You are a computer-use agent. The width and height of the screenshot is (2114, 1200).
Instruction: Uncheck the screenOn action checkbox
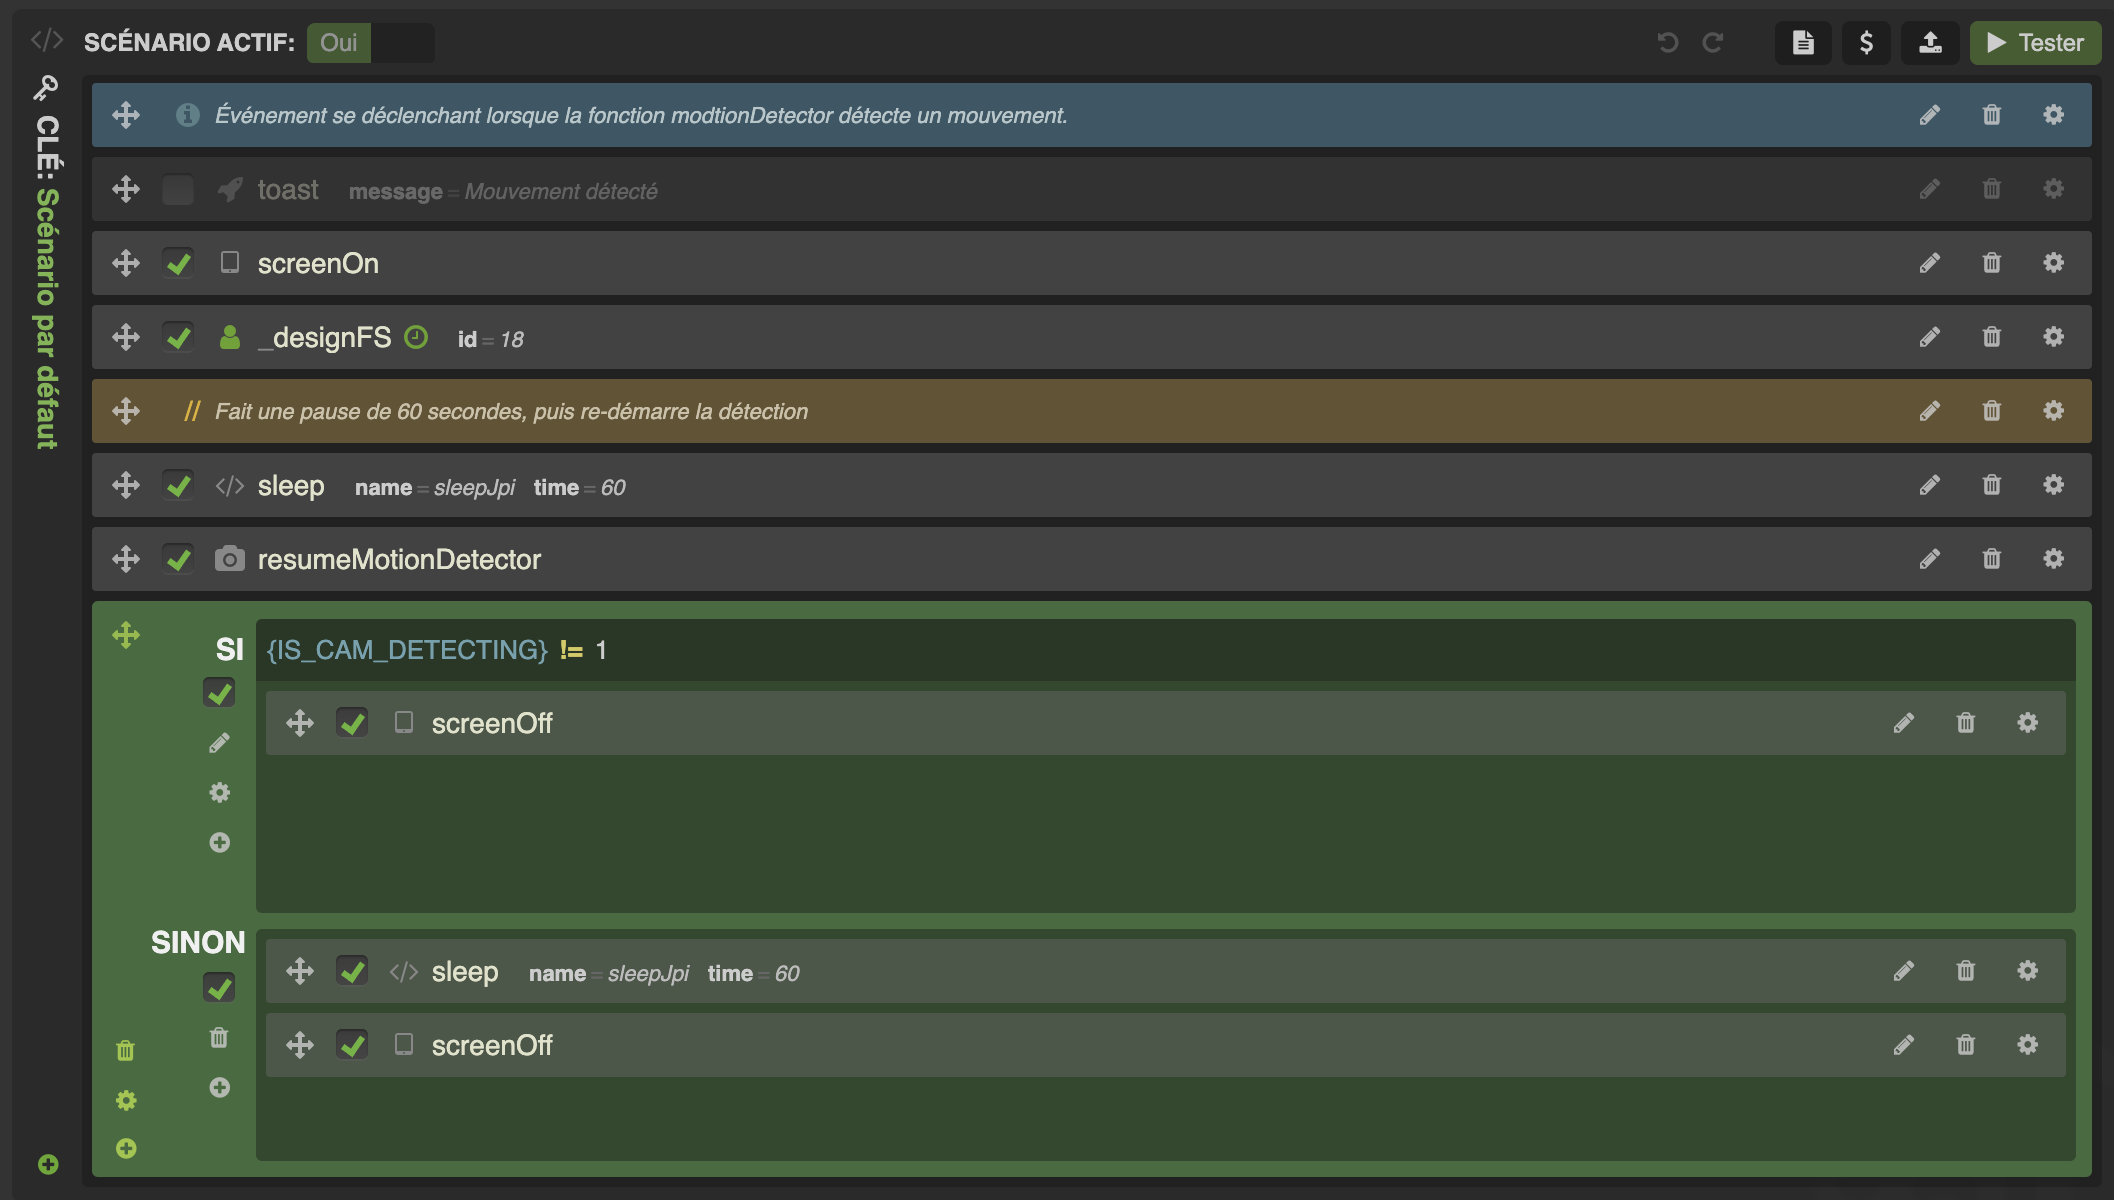click(178, 262)
